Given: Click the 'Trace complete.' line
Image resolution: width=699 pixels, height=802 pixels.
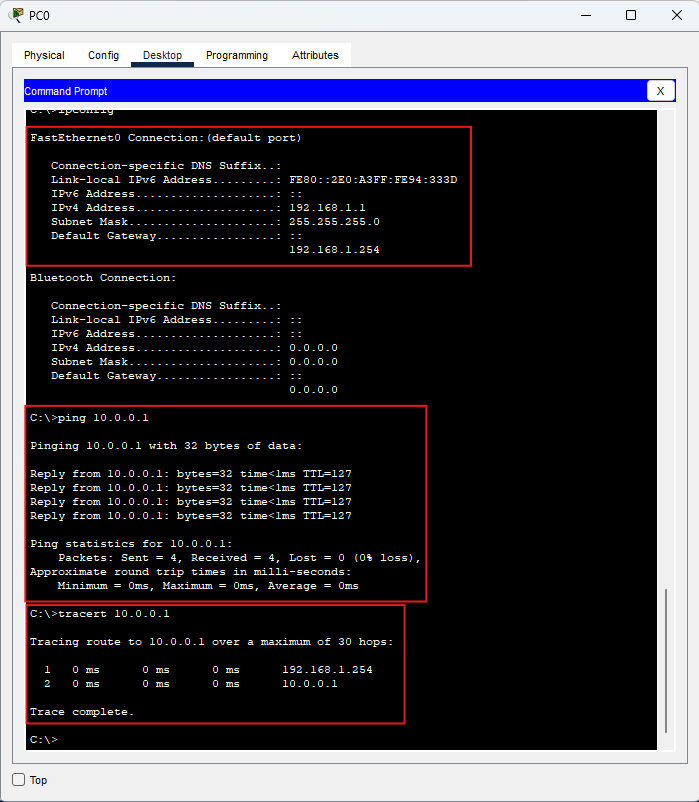Looking at the screenshot, I should (x=82, y=712).
